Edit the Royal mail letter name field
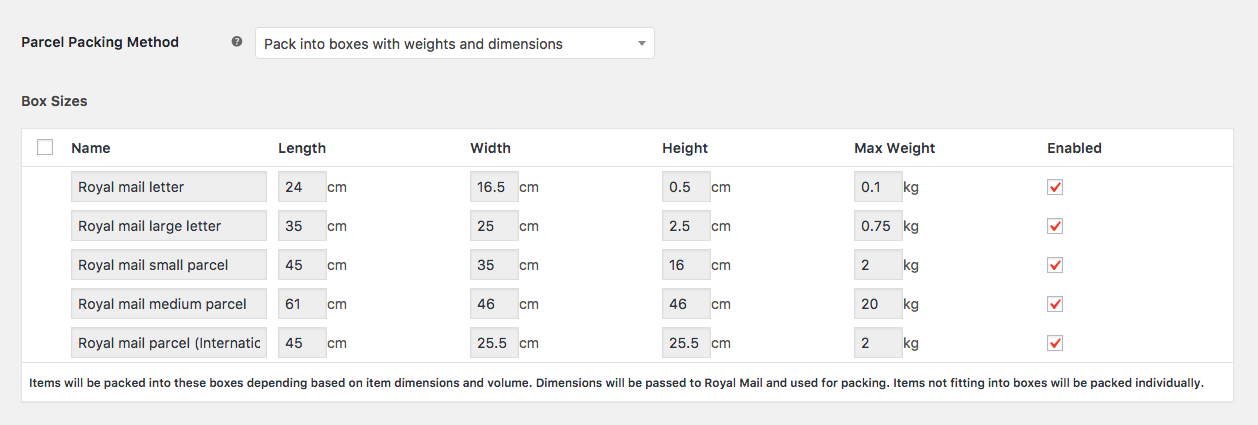Image resolution: width=1258 pixels, height=425 pixels. coord(169,187)
